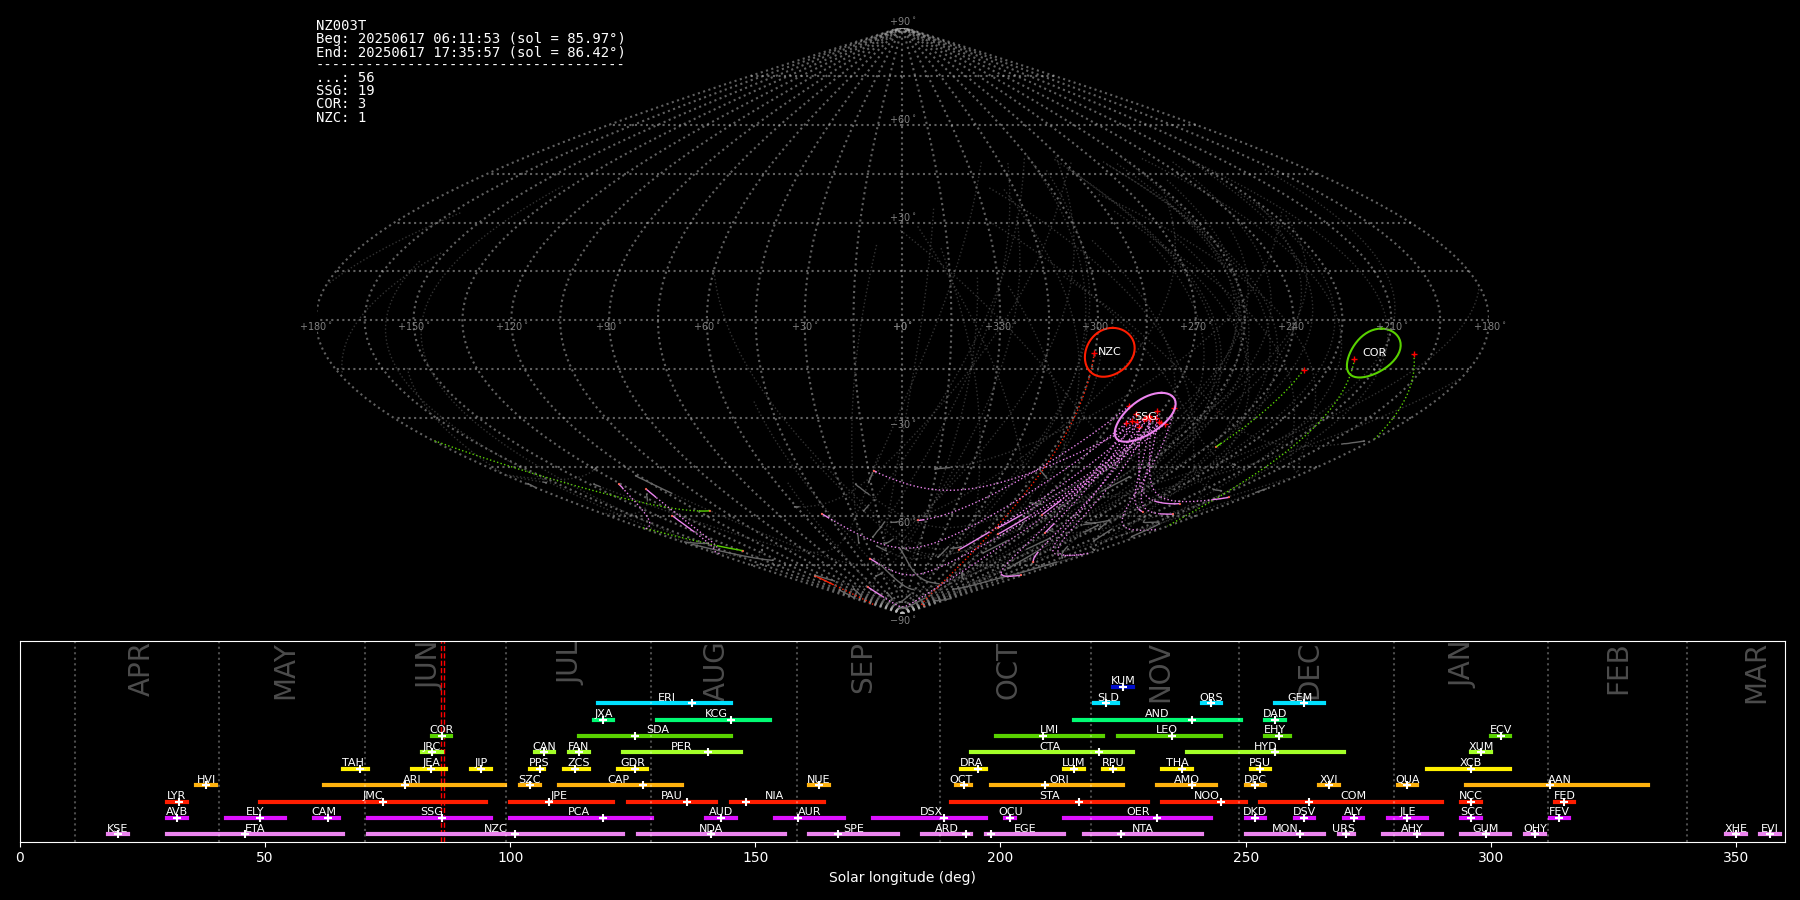Click the MAR month label
1800x900 pixels.
[x=1756, y=674]
